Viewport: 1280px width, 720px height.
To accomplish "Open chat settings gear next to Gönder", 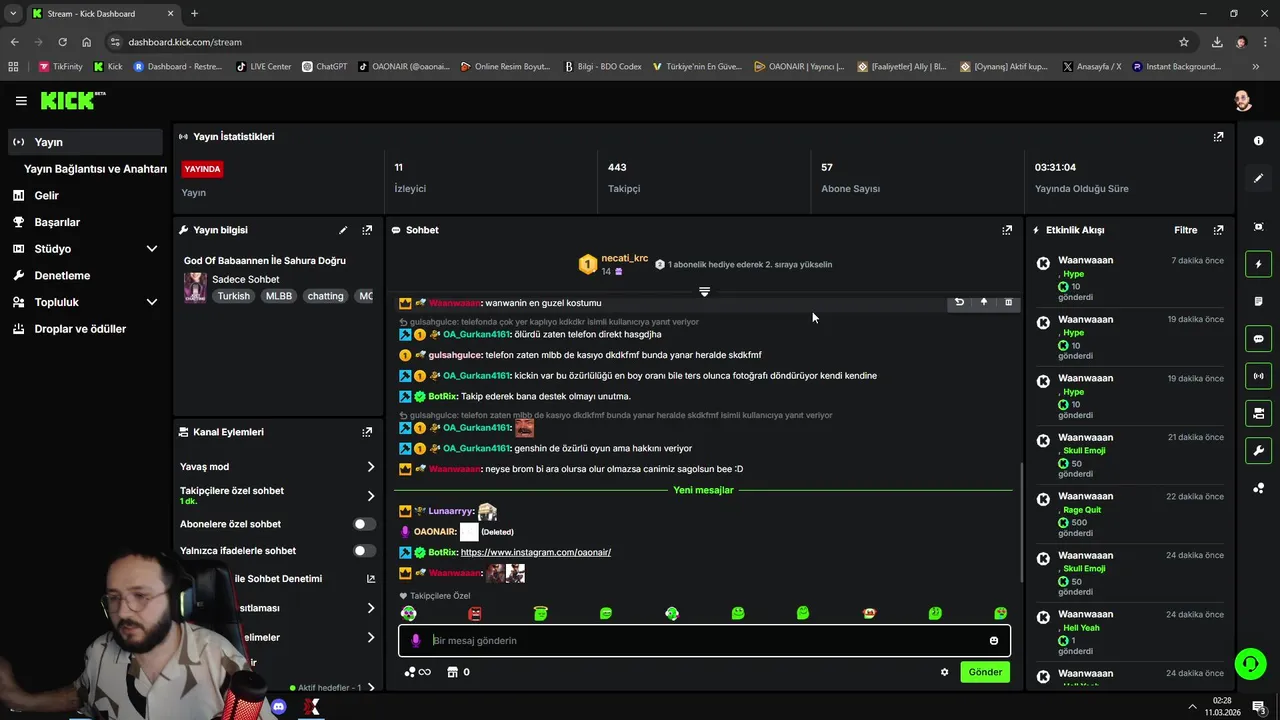I will [944, 672].
